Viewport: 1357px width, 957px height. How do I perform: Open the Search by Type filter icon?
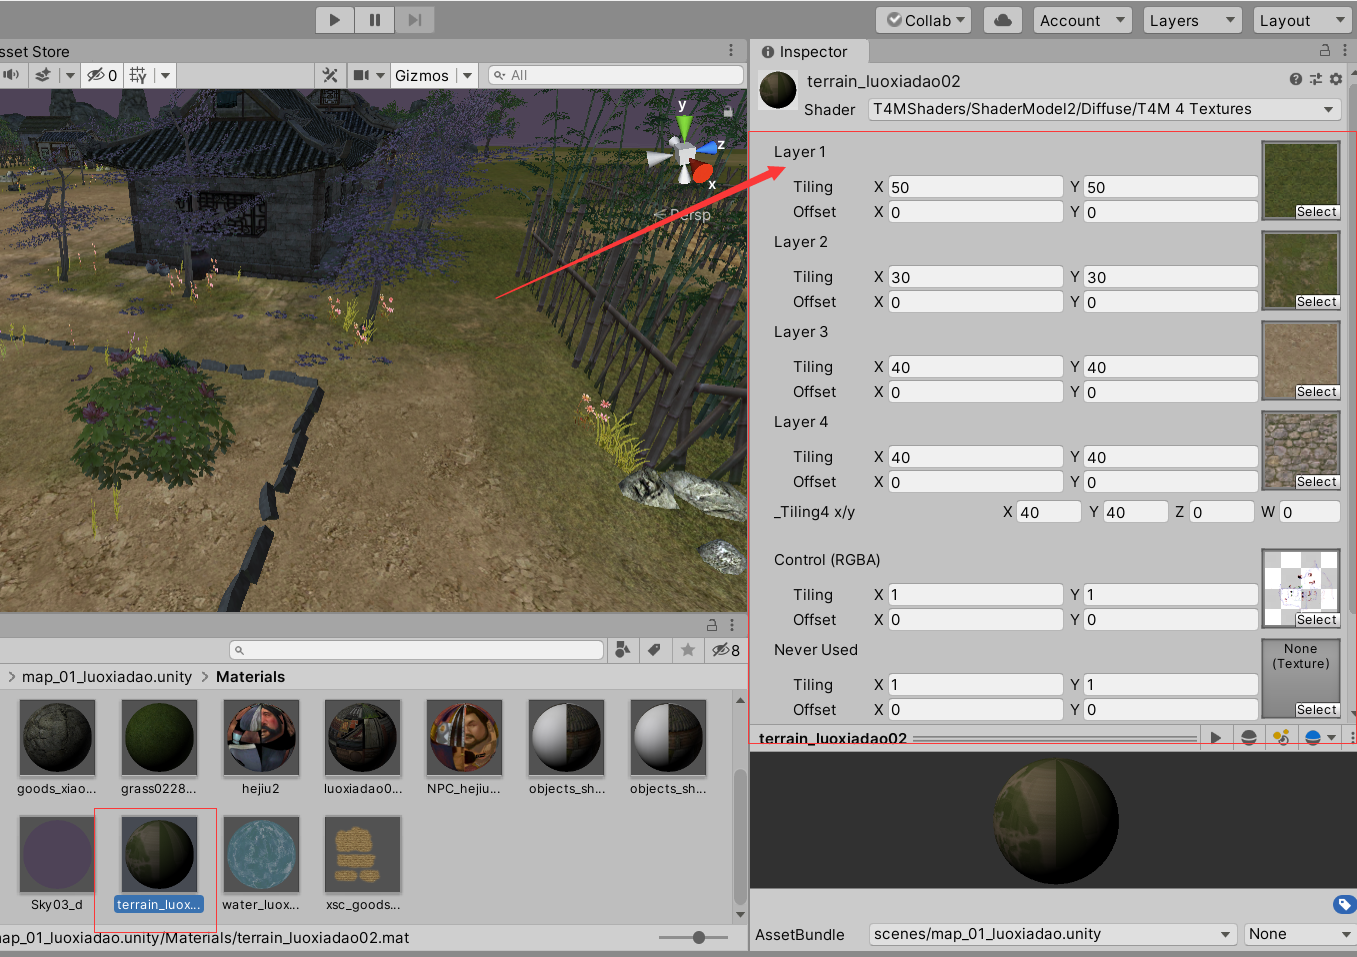point(622,650)
